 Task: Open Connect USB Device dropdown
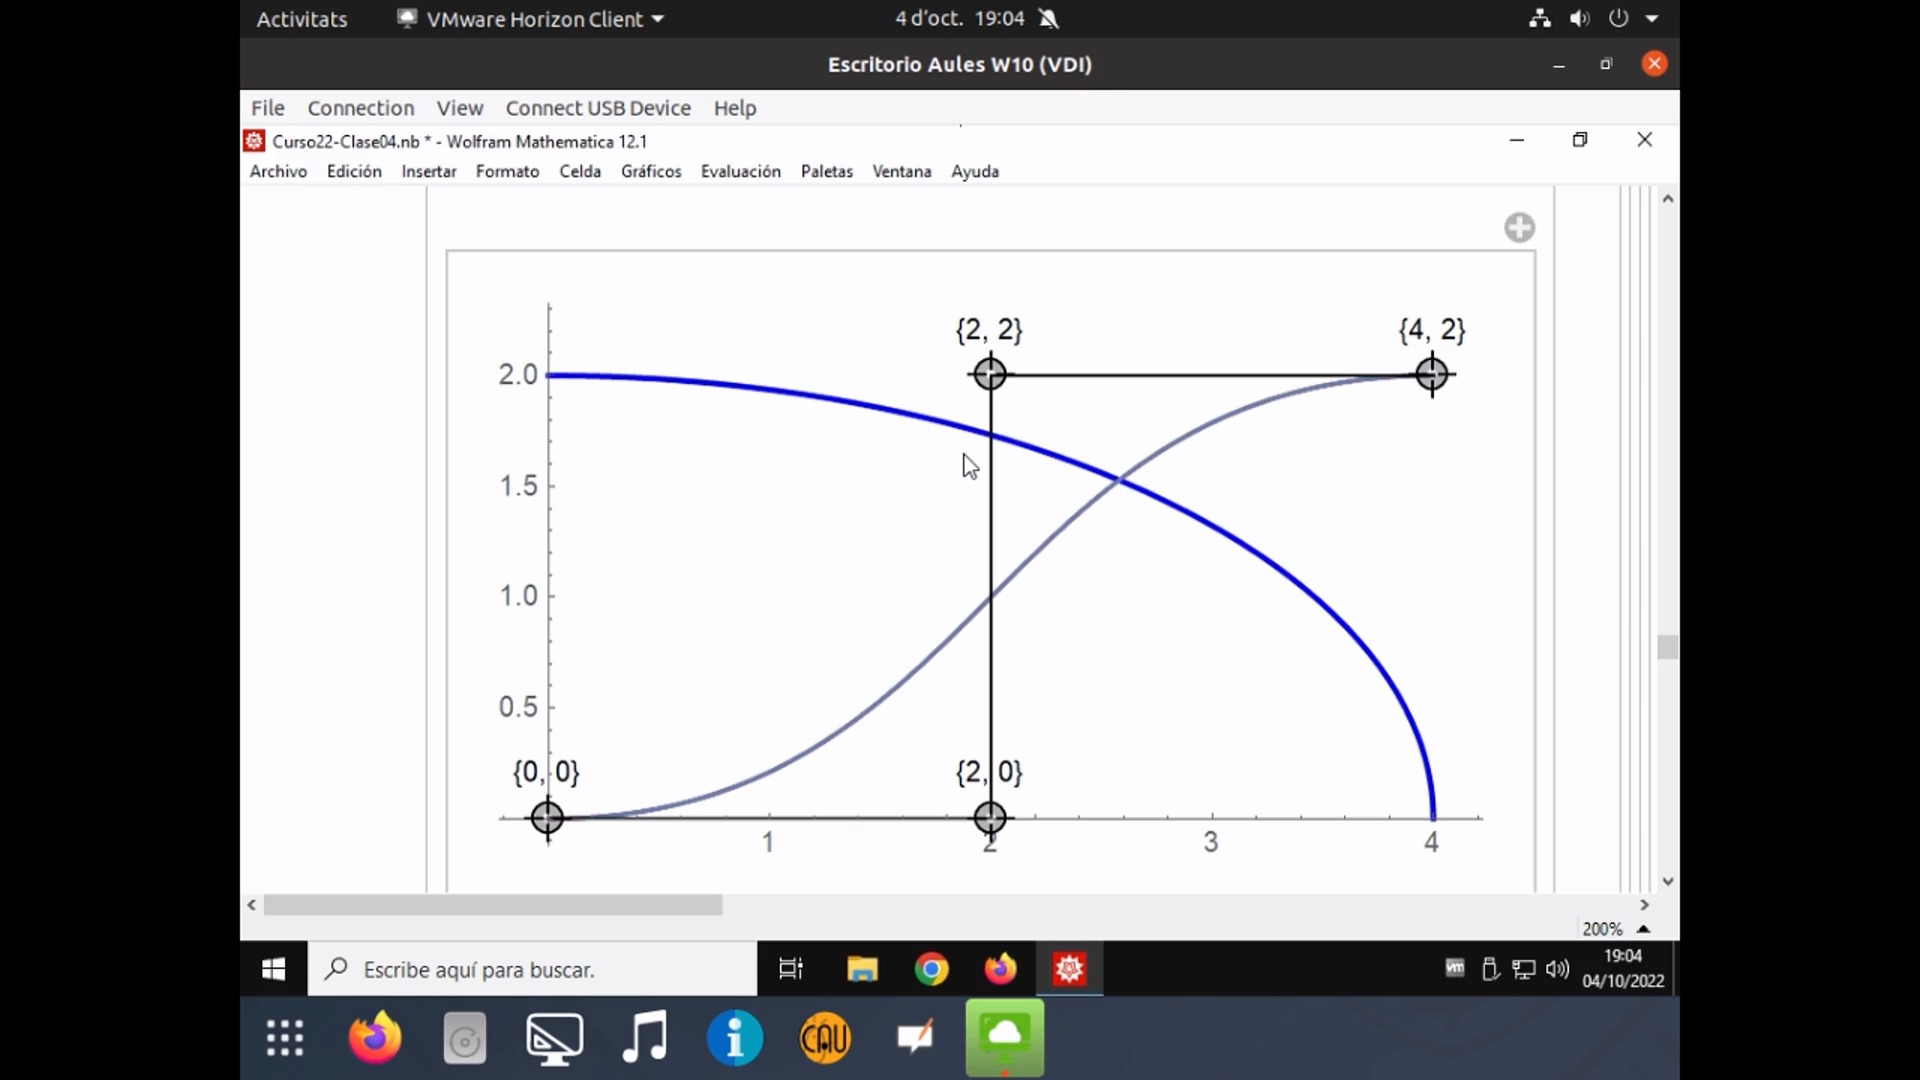pyautogui.click(x=599, y=108)
